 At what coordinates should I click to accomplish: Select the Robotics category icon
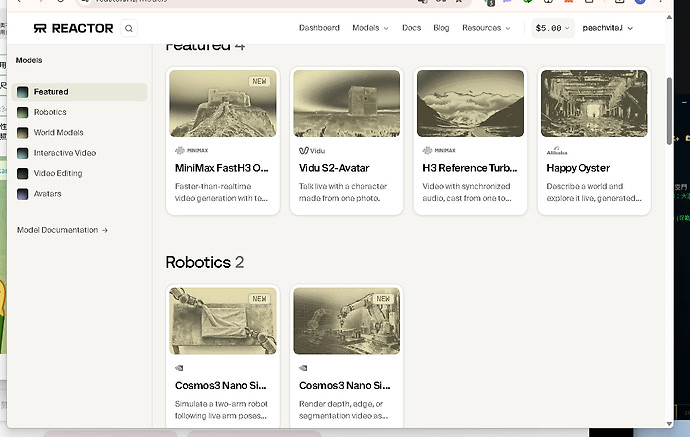22,112
